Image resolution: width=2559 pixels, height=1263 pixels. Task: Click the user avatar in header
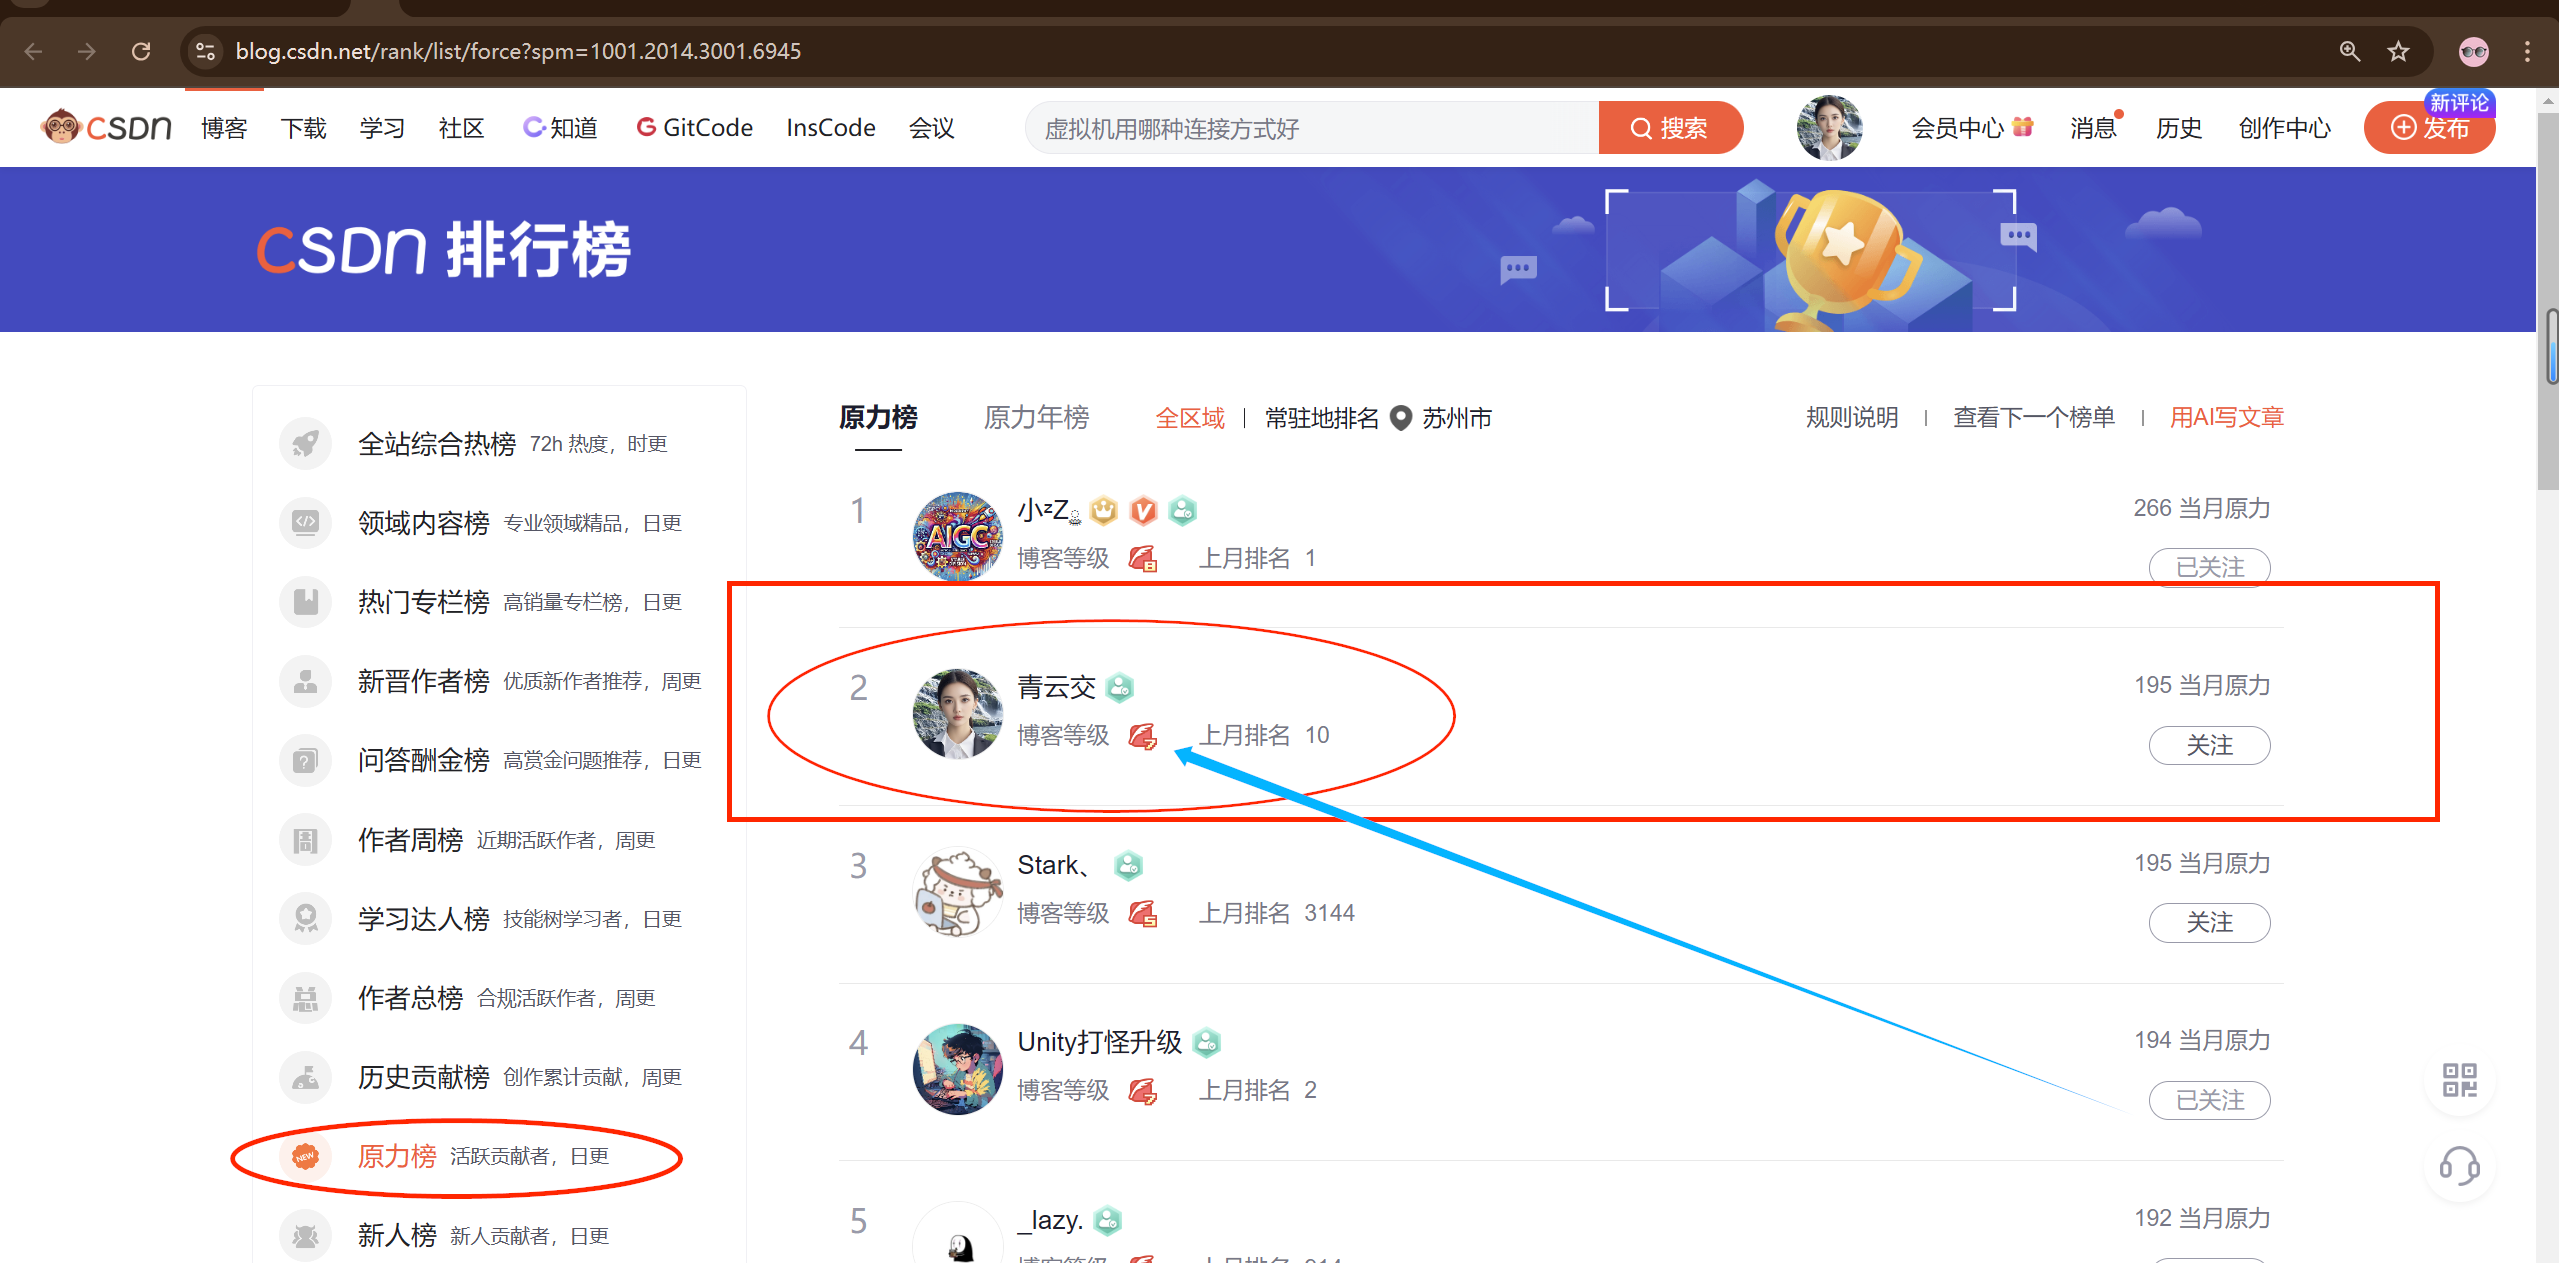point(1828,128)
